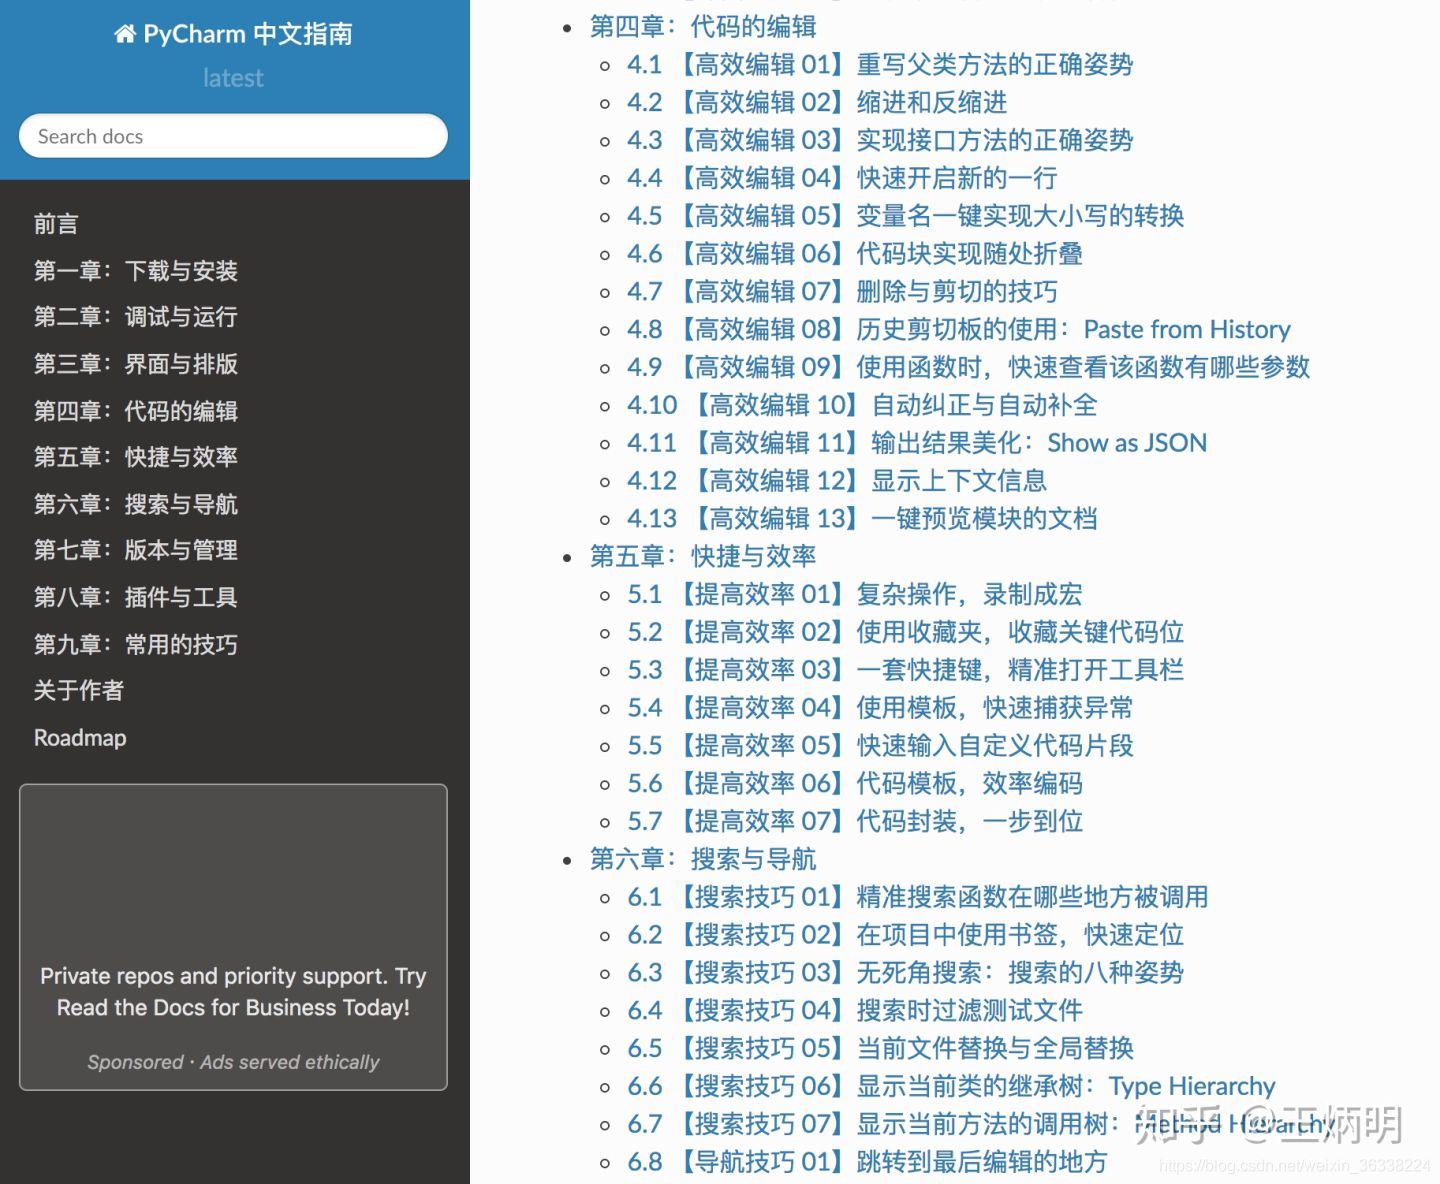Open link 5.2 使用收藏夹，收藏关键代码位
The image size is (1440, 1184).
[x=906, y=633]
